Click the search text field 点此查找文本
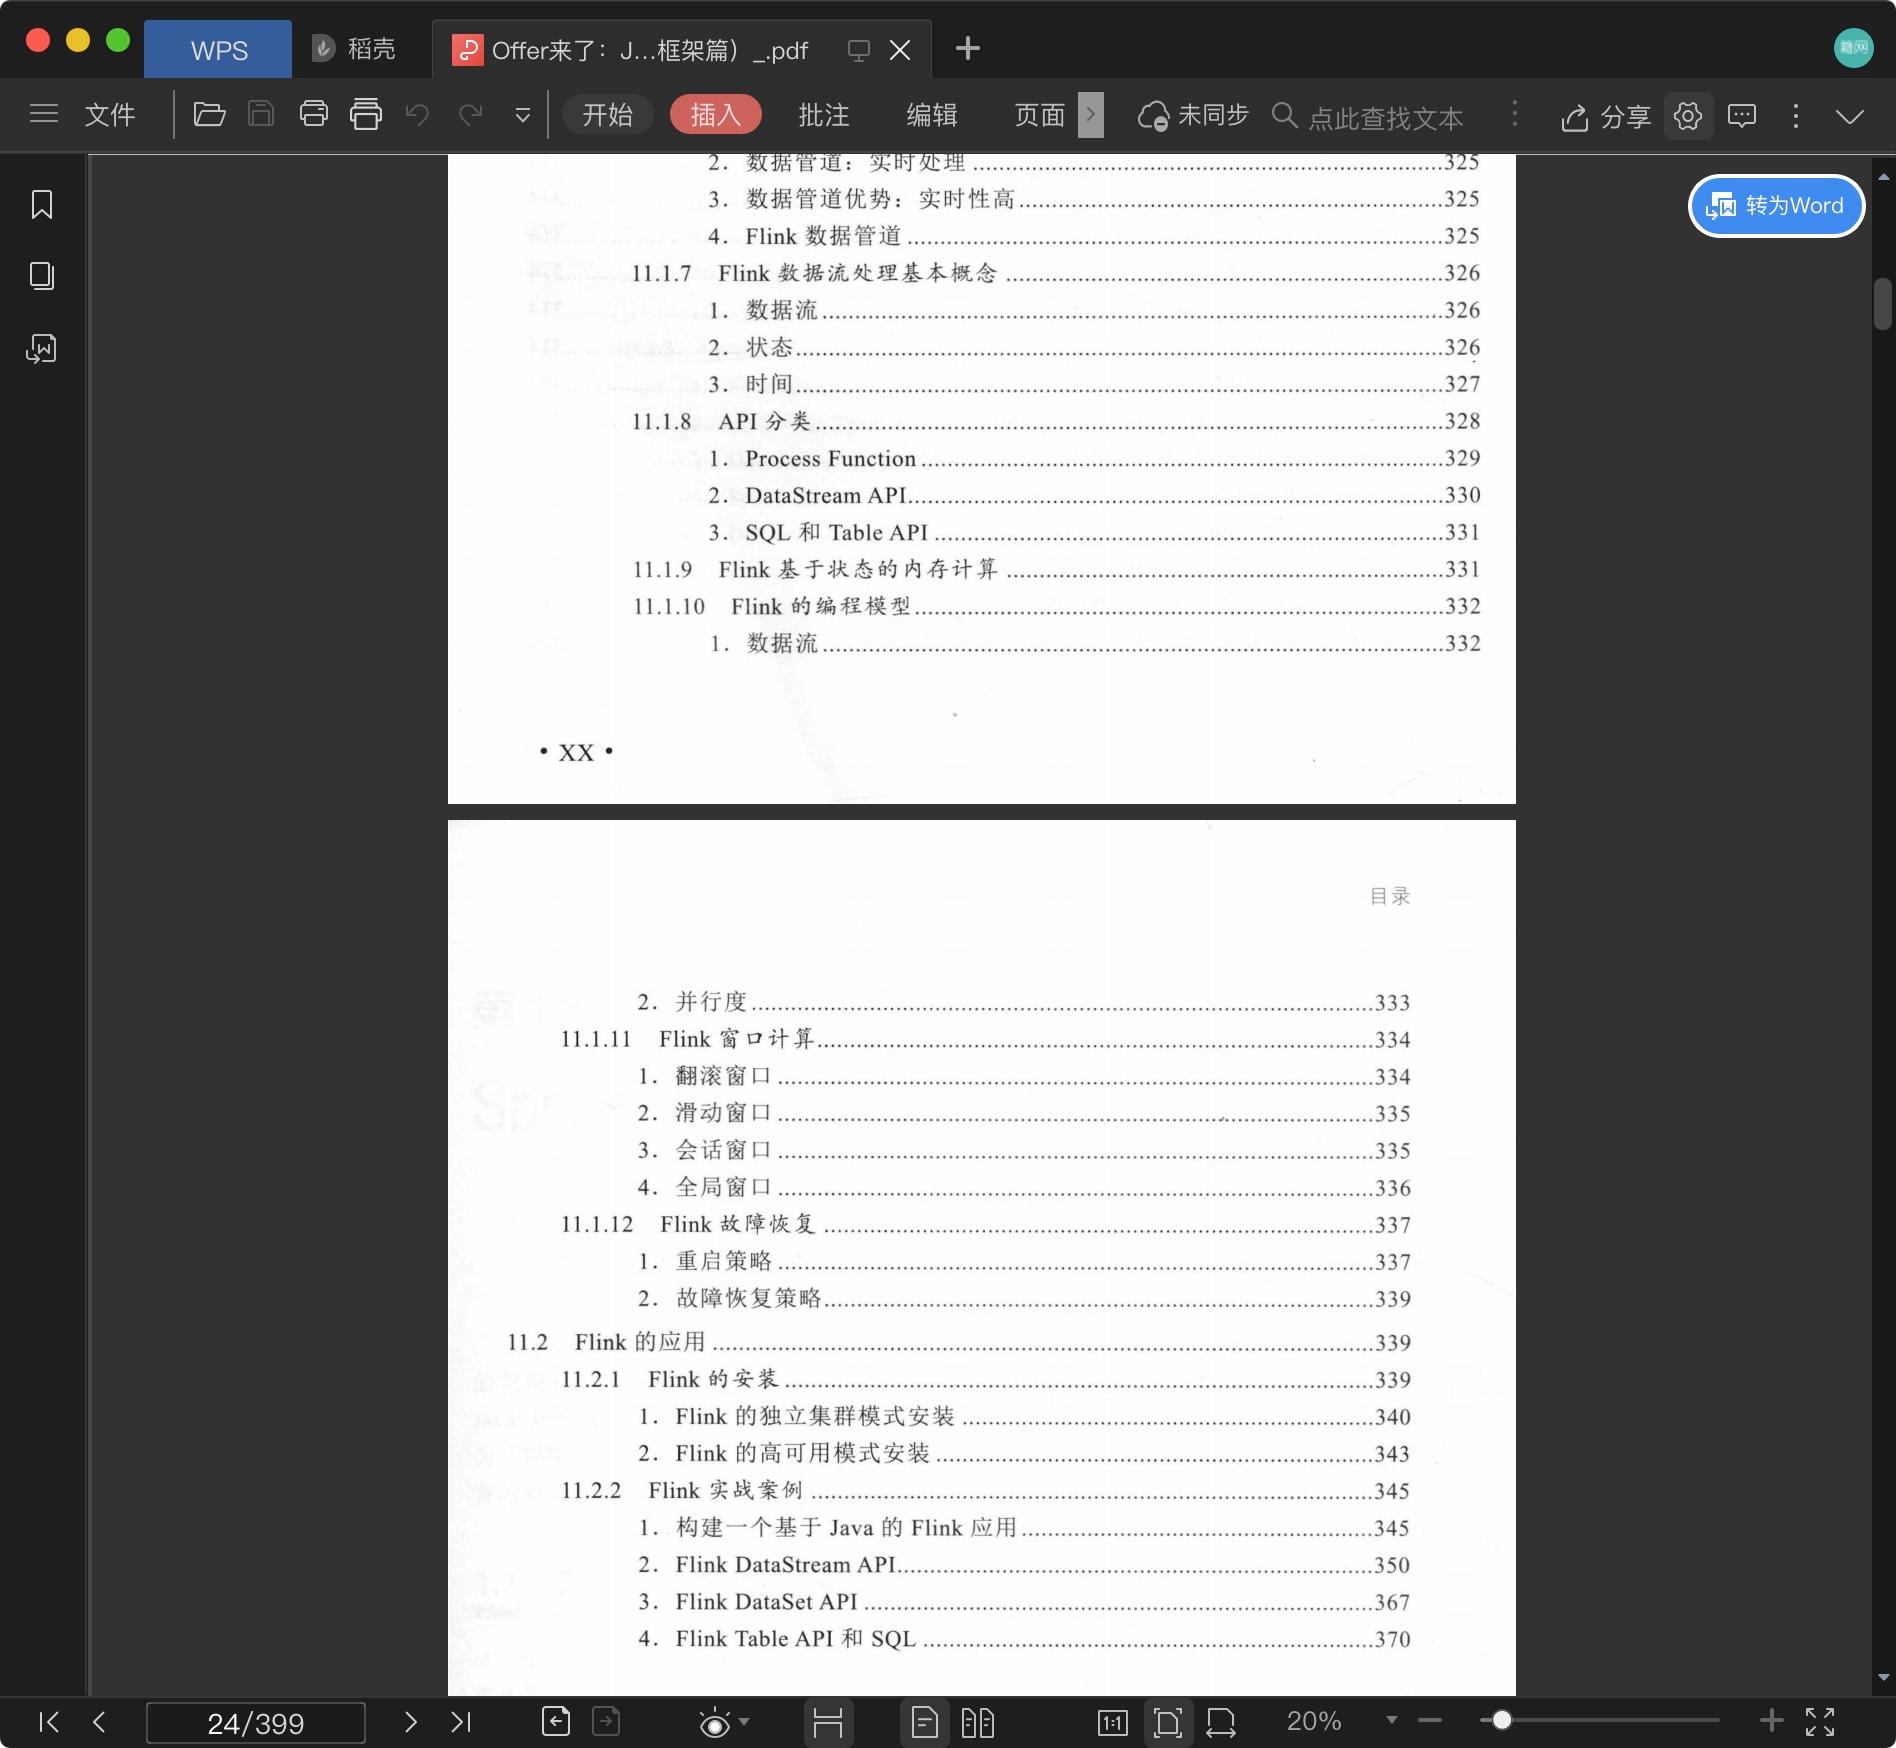This screenshot has height=1748, width=1896. point(1385,117)
